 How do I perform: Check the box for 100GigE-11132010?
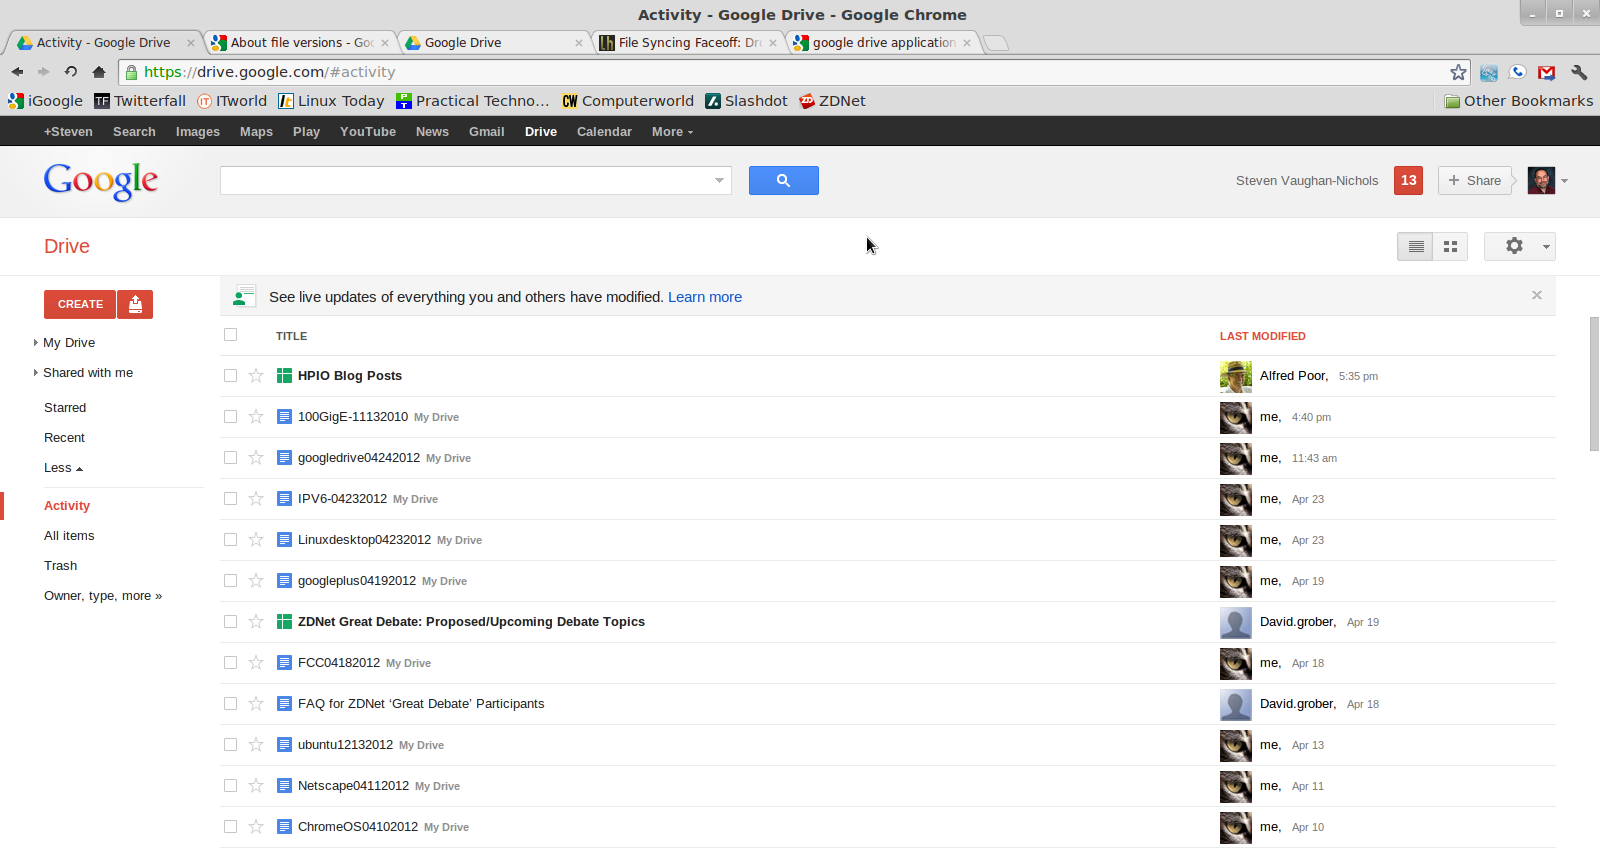[231, 417]
